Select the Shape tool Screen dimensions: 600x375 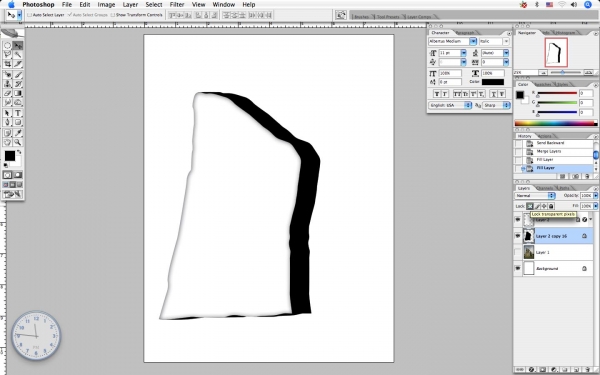(18, 122)
